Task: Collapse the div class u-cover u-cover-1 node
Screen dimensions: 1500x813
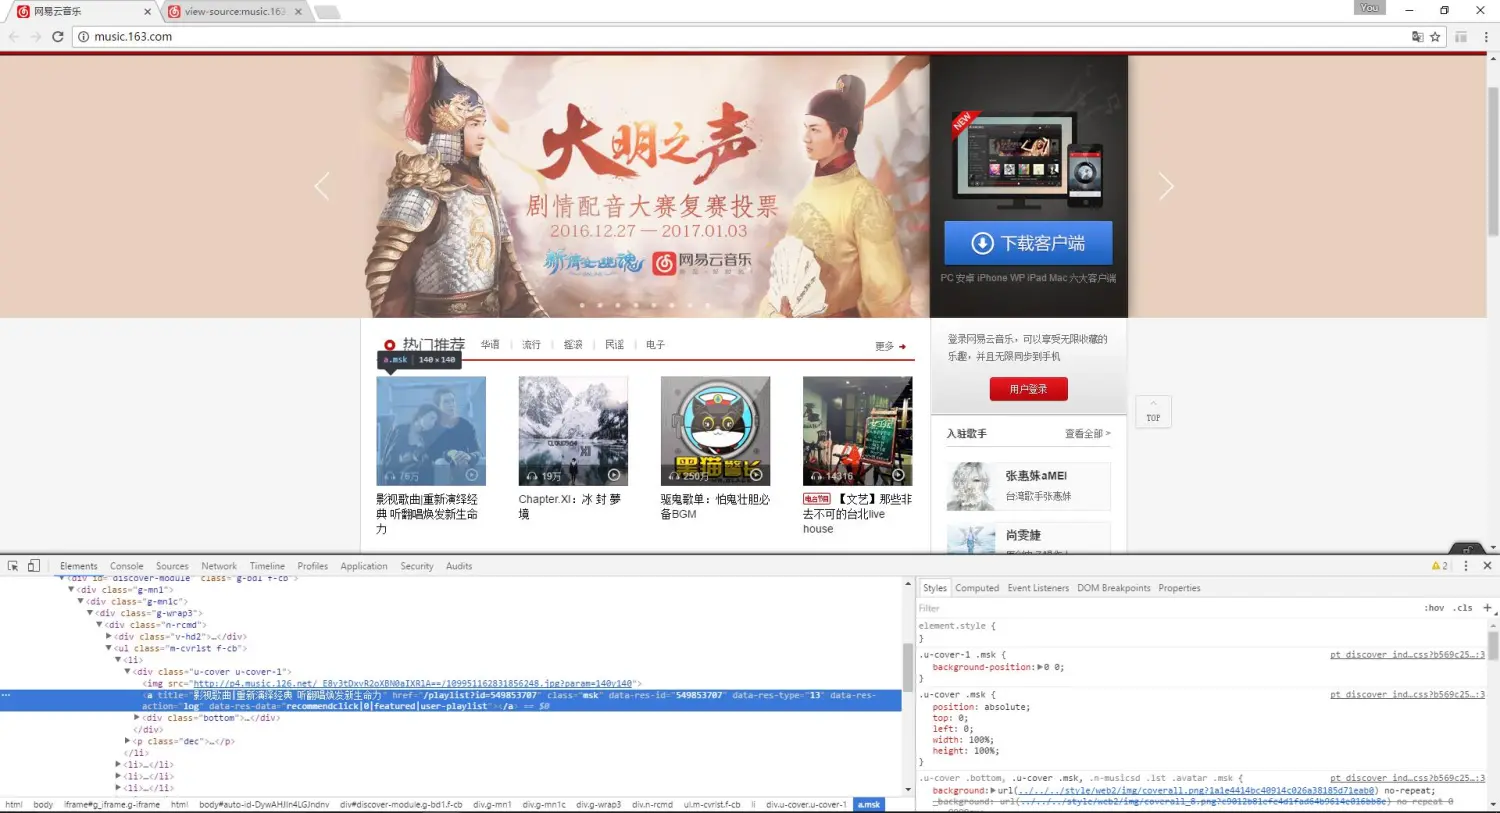Action: pos(127,672)
